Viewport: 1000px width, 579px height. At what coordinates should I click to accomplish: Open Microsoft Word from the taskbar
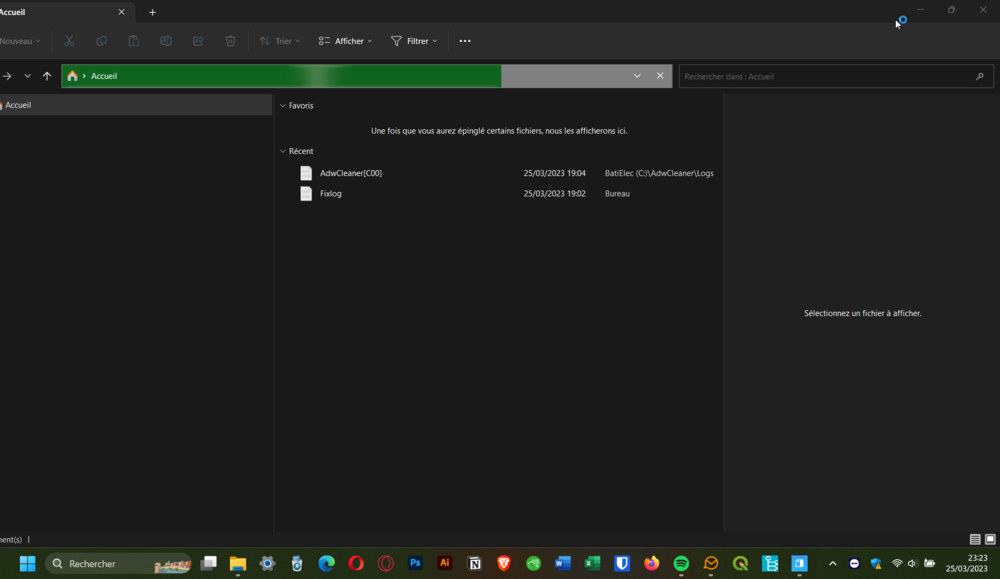coord(563,563)
